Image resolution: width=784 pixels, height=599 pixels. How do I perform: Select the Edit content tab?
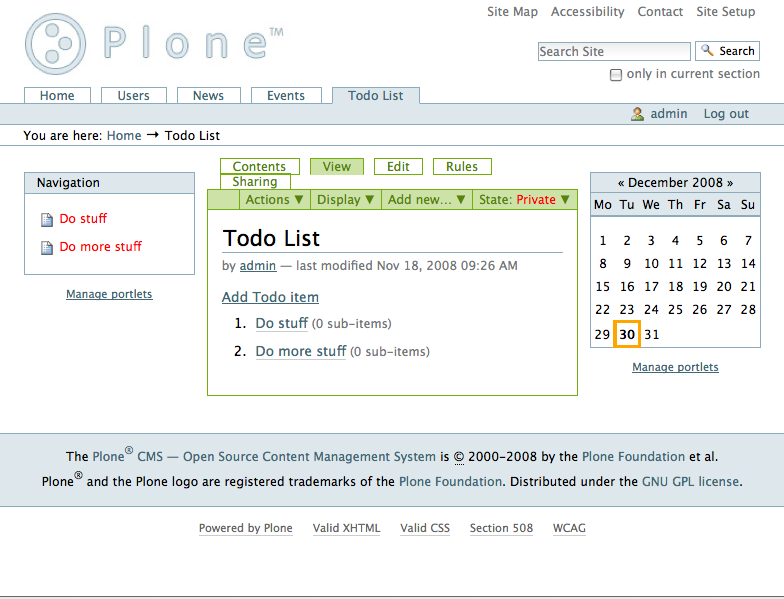click(x=398, y=167)
